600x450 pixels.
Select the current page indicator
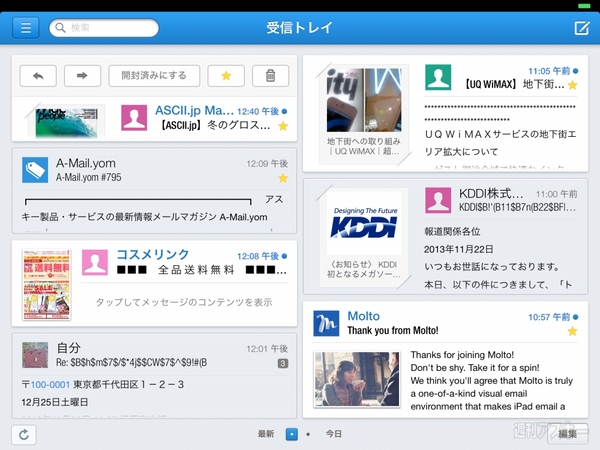[x=292, y=434]
